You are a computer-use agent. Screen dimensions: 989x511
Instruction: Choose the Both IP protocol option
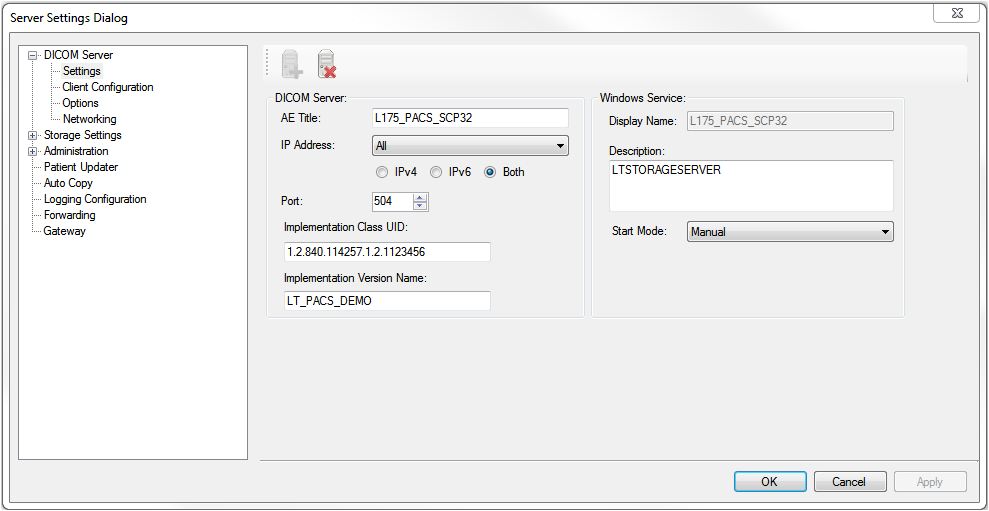click(x=490, y=172)
